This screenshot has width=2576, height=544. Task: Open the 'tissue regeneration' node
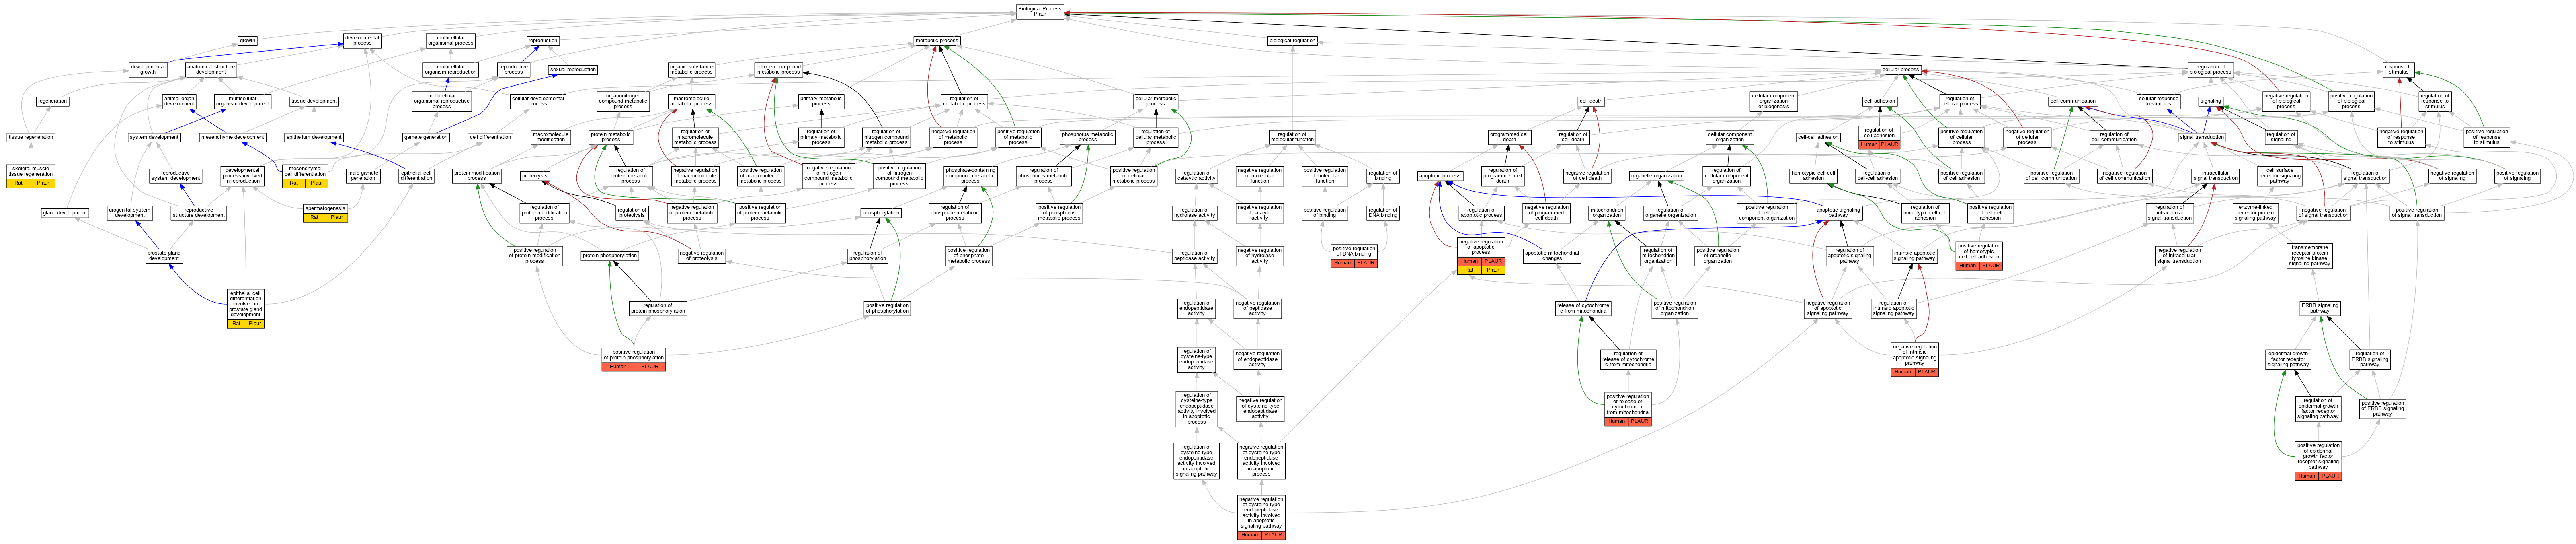click(x=31, y=137)
